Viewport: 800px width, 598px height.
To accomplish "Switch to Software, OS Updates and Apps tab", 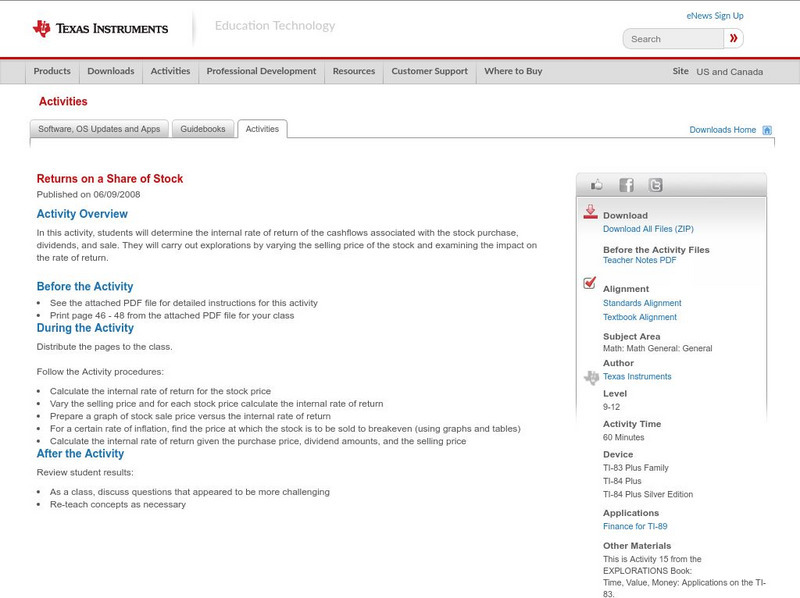I will point(99,129).
